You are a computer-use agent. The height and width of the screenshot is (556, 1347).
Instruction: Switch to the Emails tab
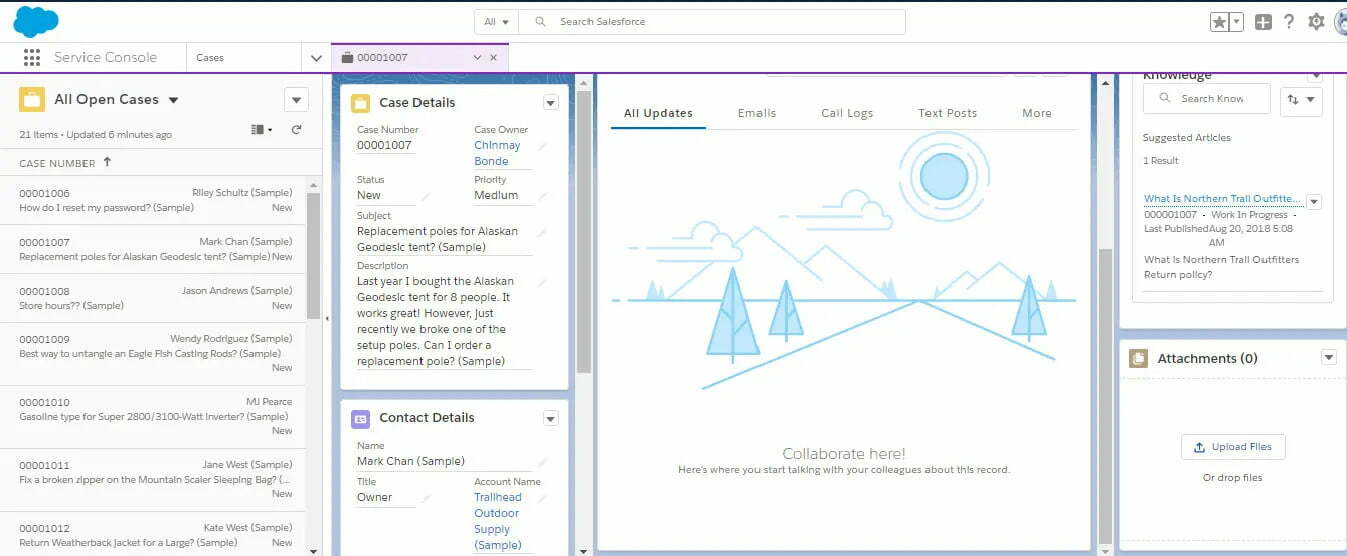point(756,113)
